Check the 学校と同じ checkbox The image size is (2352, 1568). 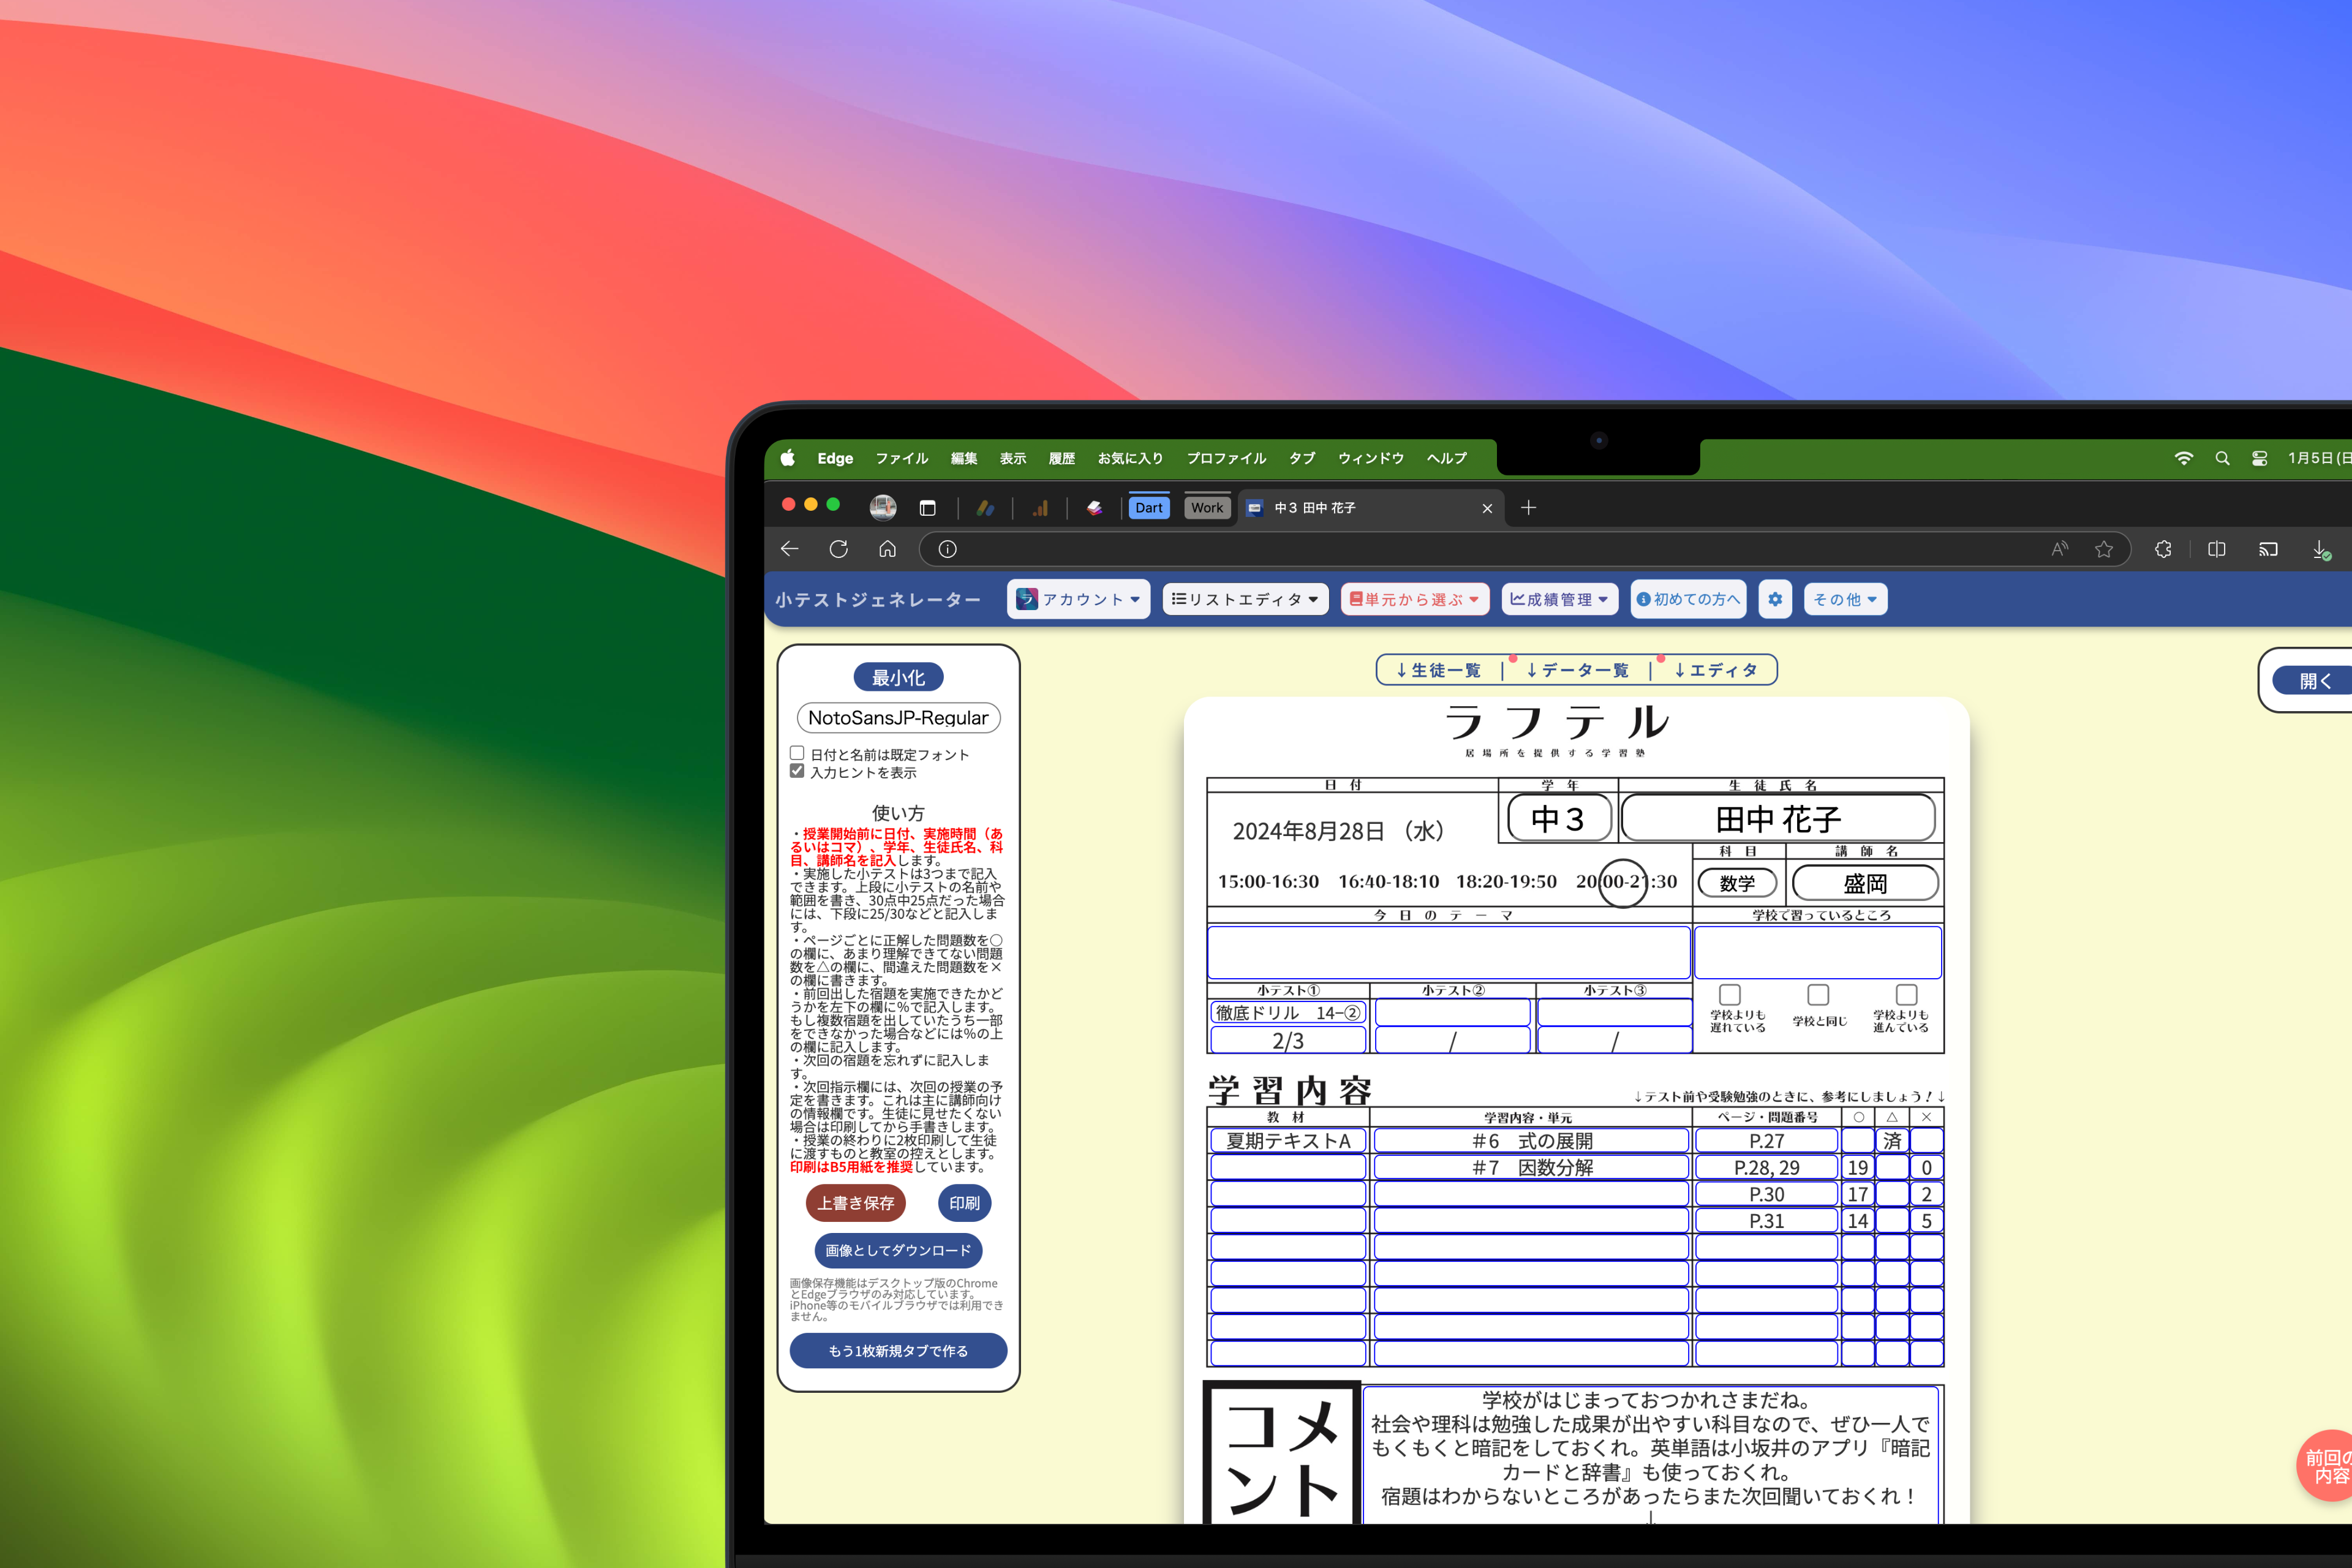pyautogui.click(x=1818, y=994)
